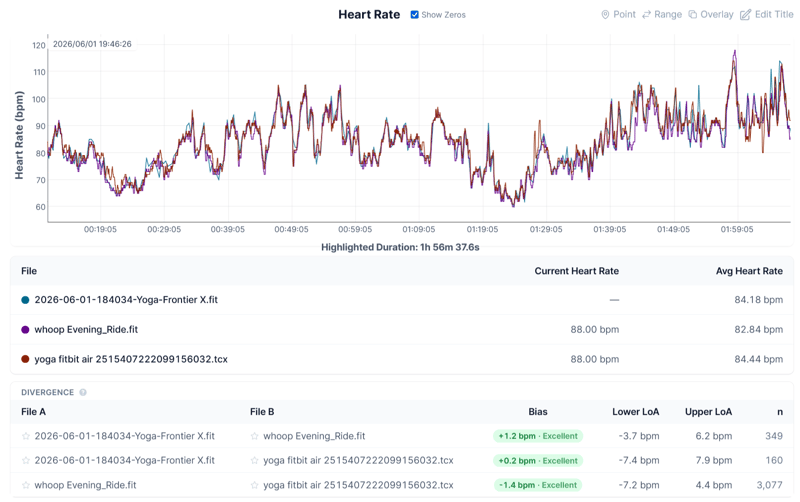Select 2026-06-01-184034-Yoga-Frontier X.fit file row
This screenshot has height=502, width=800.
coord(402,300)
